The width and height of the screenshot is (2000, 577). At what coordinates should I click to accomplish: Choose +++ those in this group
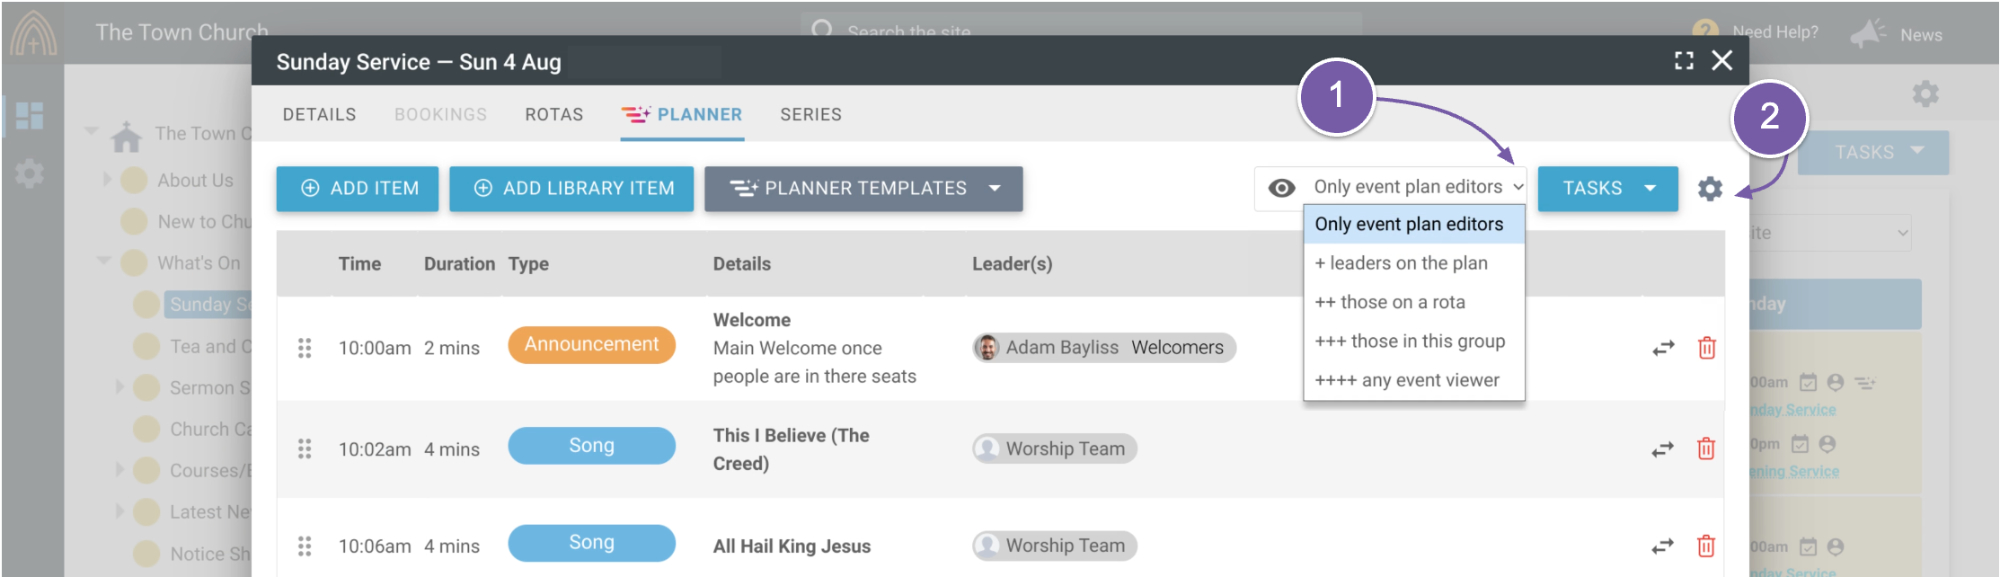point(1414,341)
